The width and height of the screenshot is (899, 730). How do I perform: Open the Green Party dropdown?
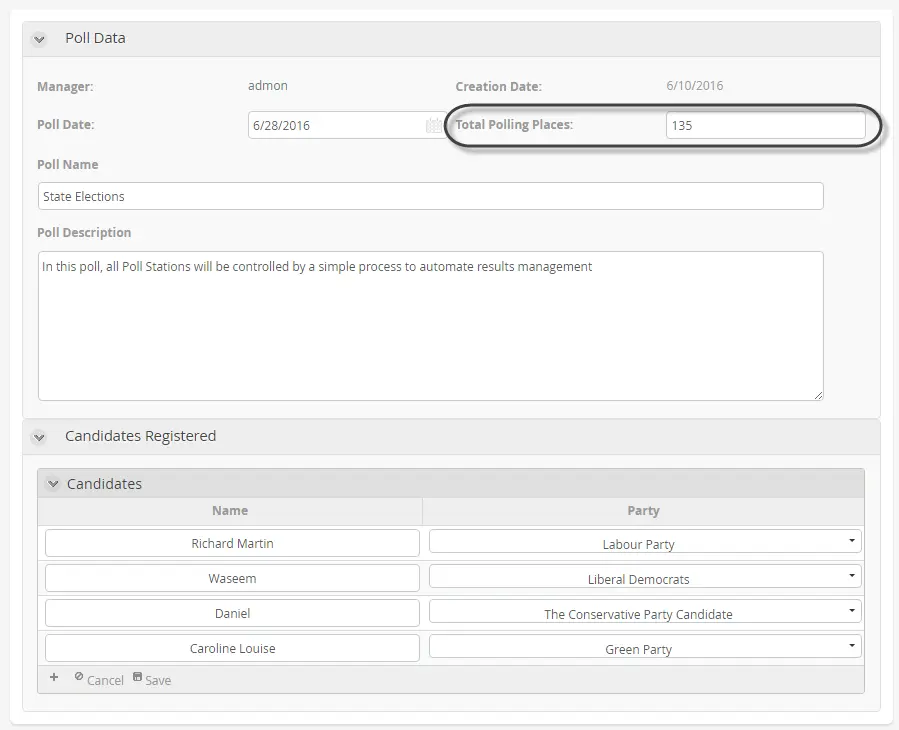(645, 646)
